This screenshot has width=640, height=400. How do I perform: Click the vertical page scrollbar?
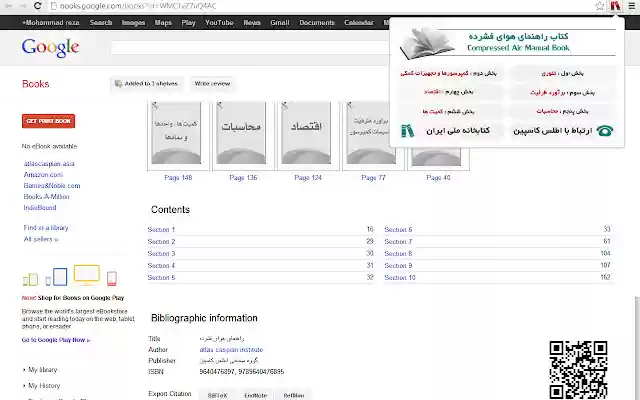[x=637, y=348]
